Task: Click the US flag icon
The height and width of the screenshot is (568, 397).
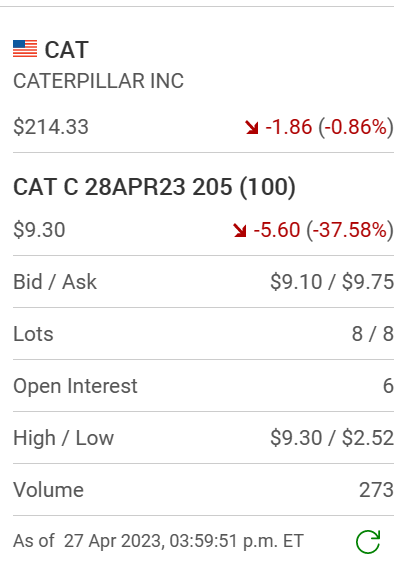Action: coord(25,49)
